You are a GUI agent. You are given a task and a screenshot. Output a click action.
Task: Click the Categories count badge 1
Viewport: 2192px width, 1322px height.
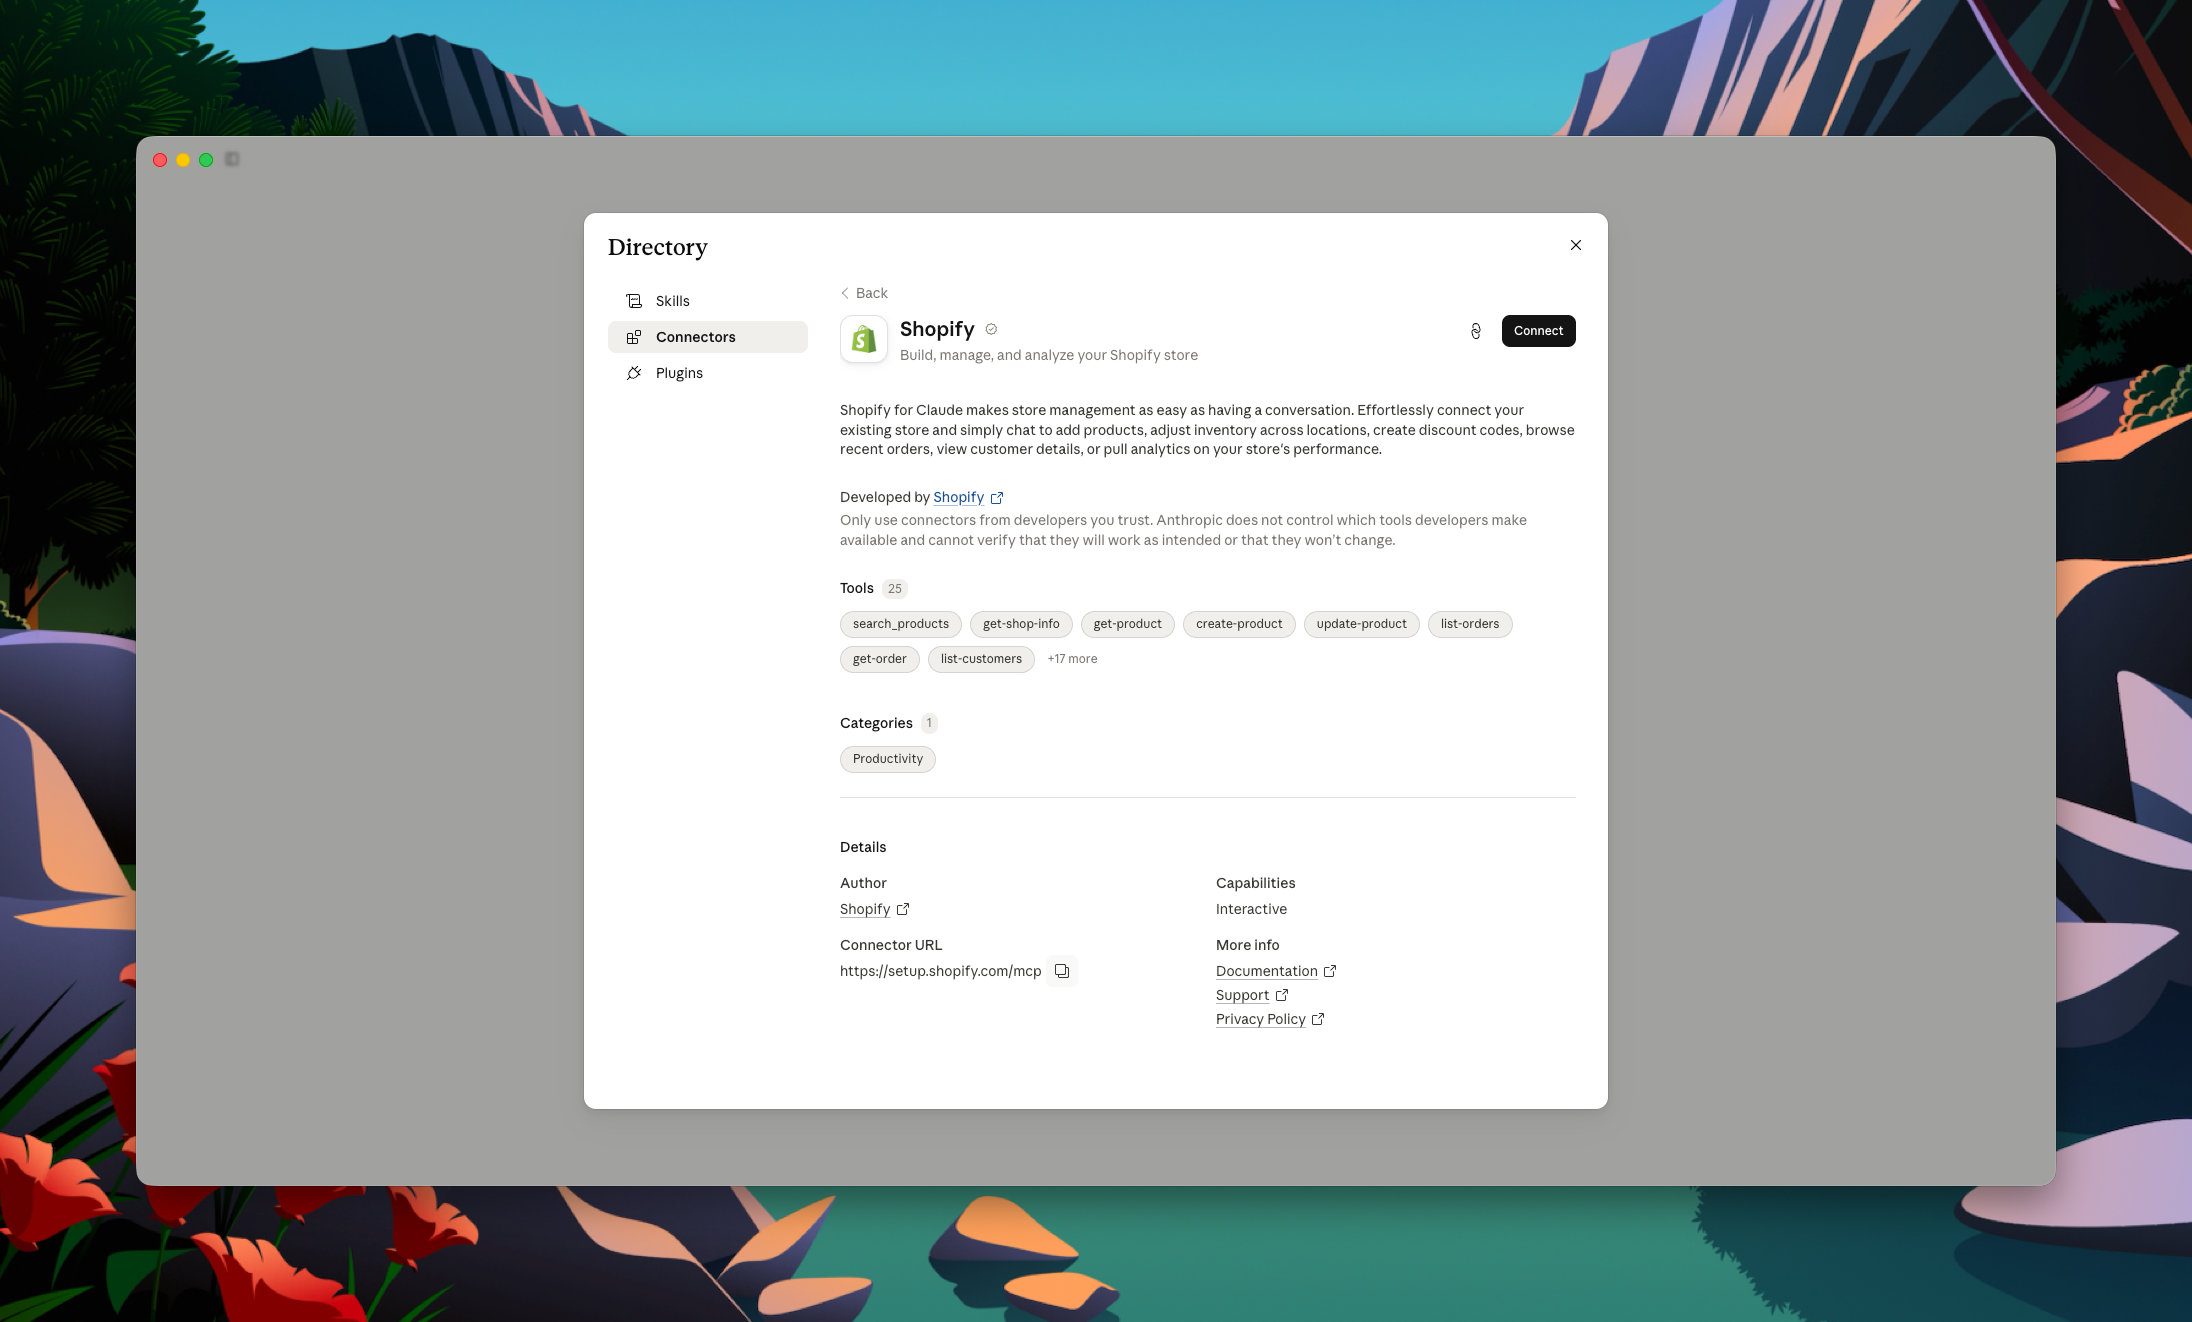[x=929, y=723]
